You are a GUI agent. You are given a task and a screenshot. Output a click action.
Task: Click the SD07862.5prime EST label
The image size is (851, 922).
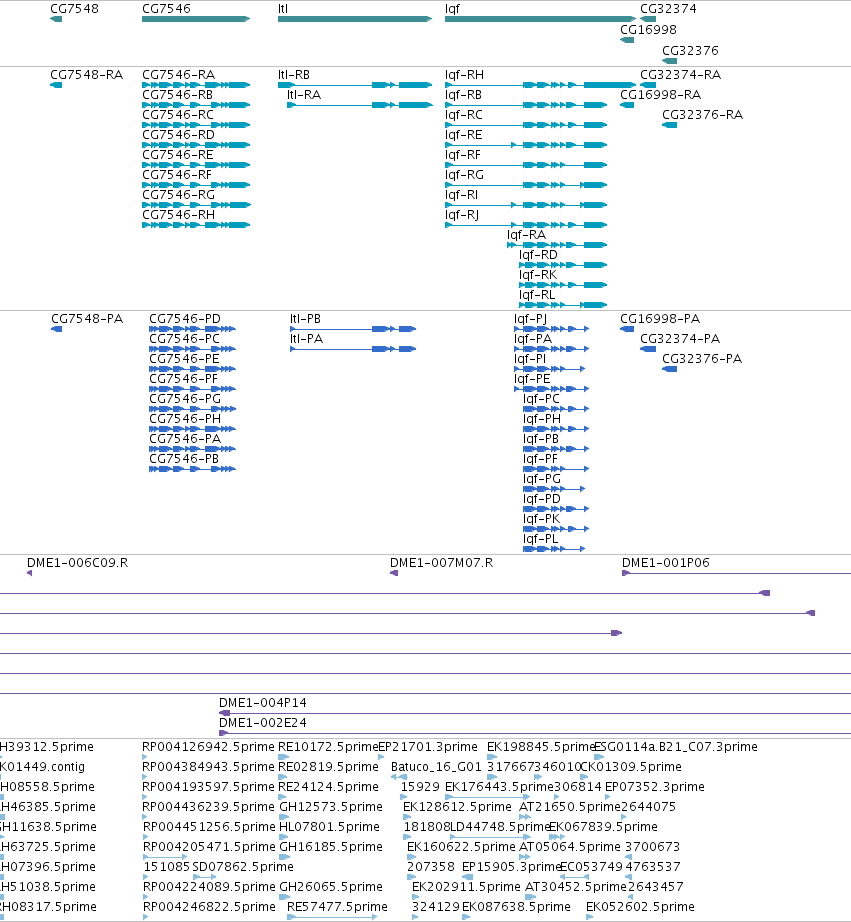point(242,867)
